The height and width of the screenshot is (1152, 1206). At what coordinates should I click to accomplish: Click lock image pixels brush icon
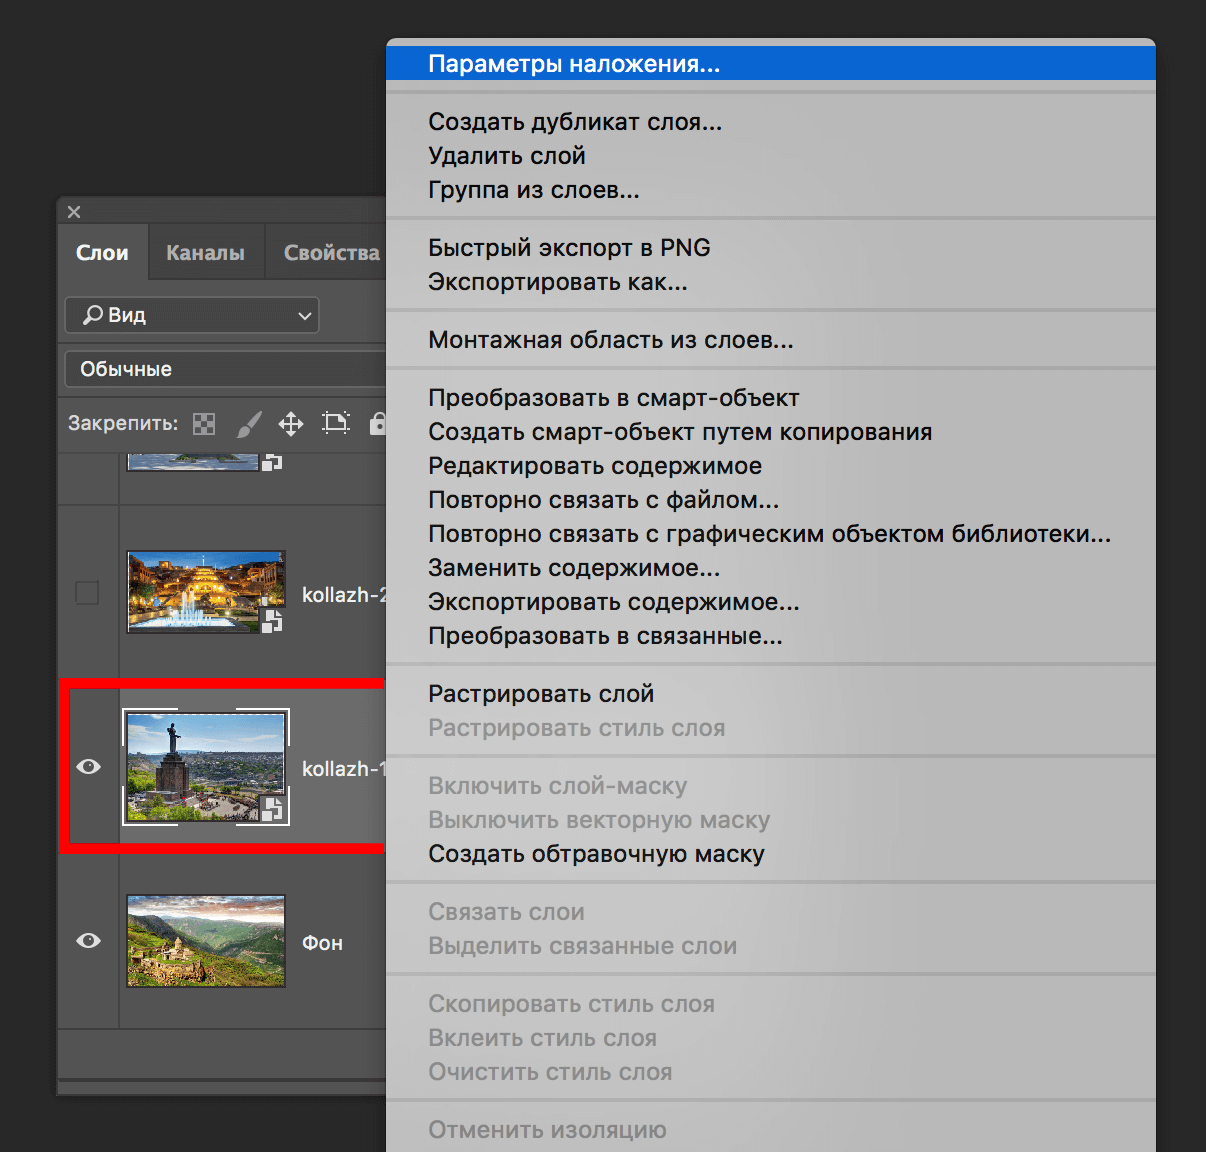pos(248,424)
